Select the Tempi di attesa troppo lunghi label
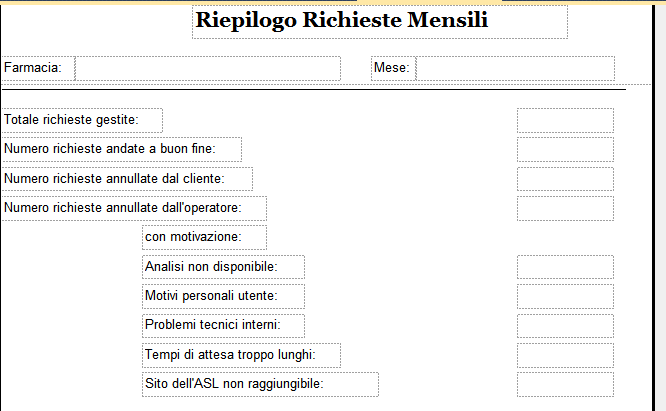This screenshot has width=666, height=411. (x=241, y=355)
